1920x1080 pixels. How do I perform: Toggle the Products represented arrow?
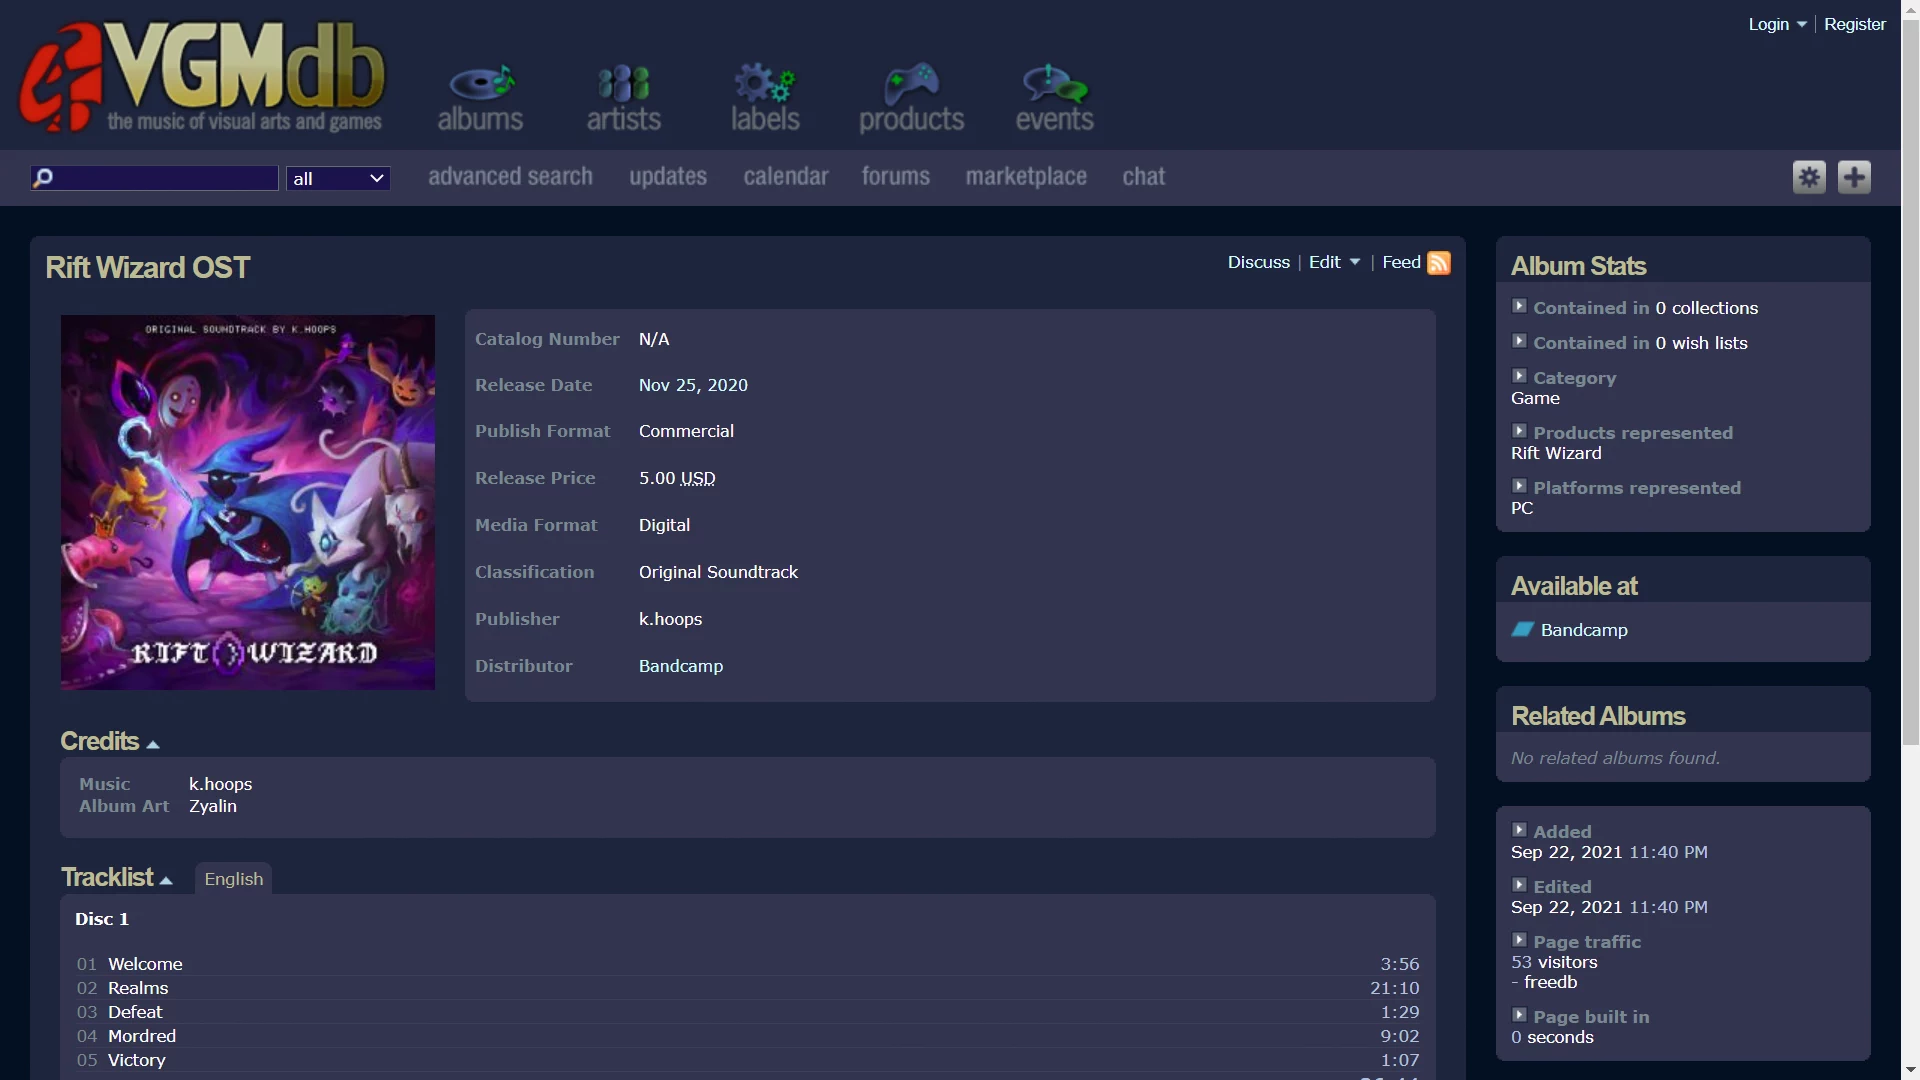1519,432
